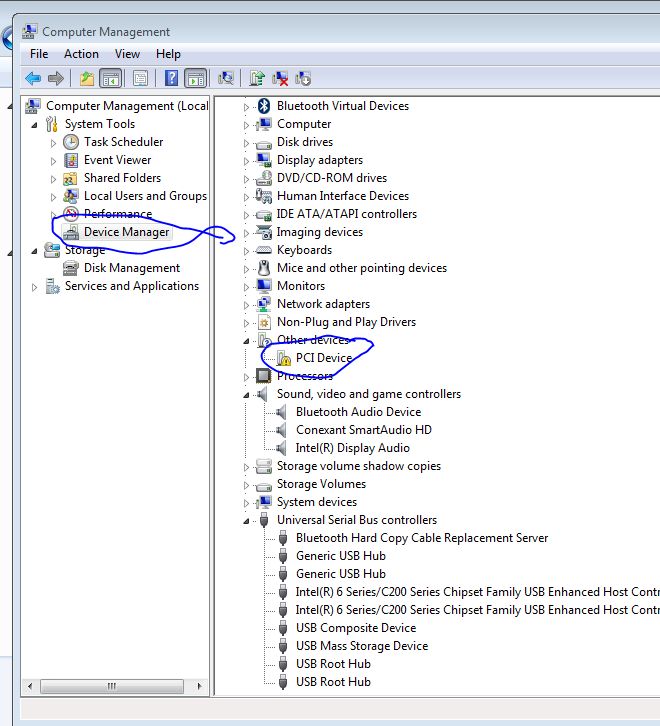The width and height of the screenshot is (660, 726).
Task: Click the Disk Management icon
Action: click(70, 268)
